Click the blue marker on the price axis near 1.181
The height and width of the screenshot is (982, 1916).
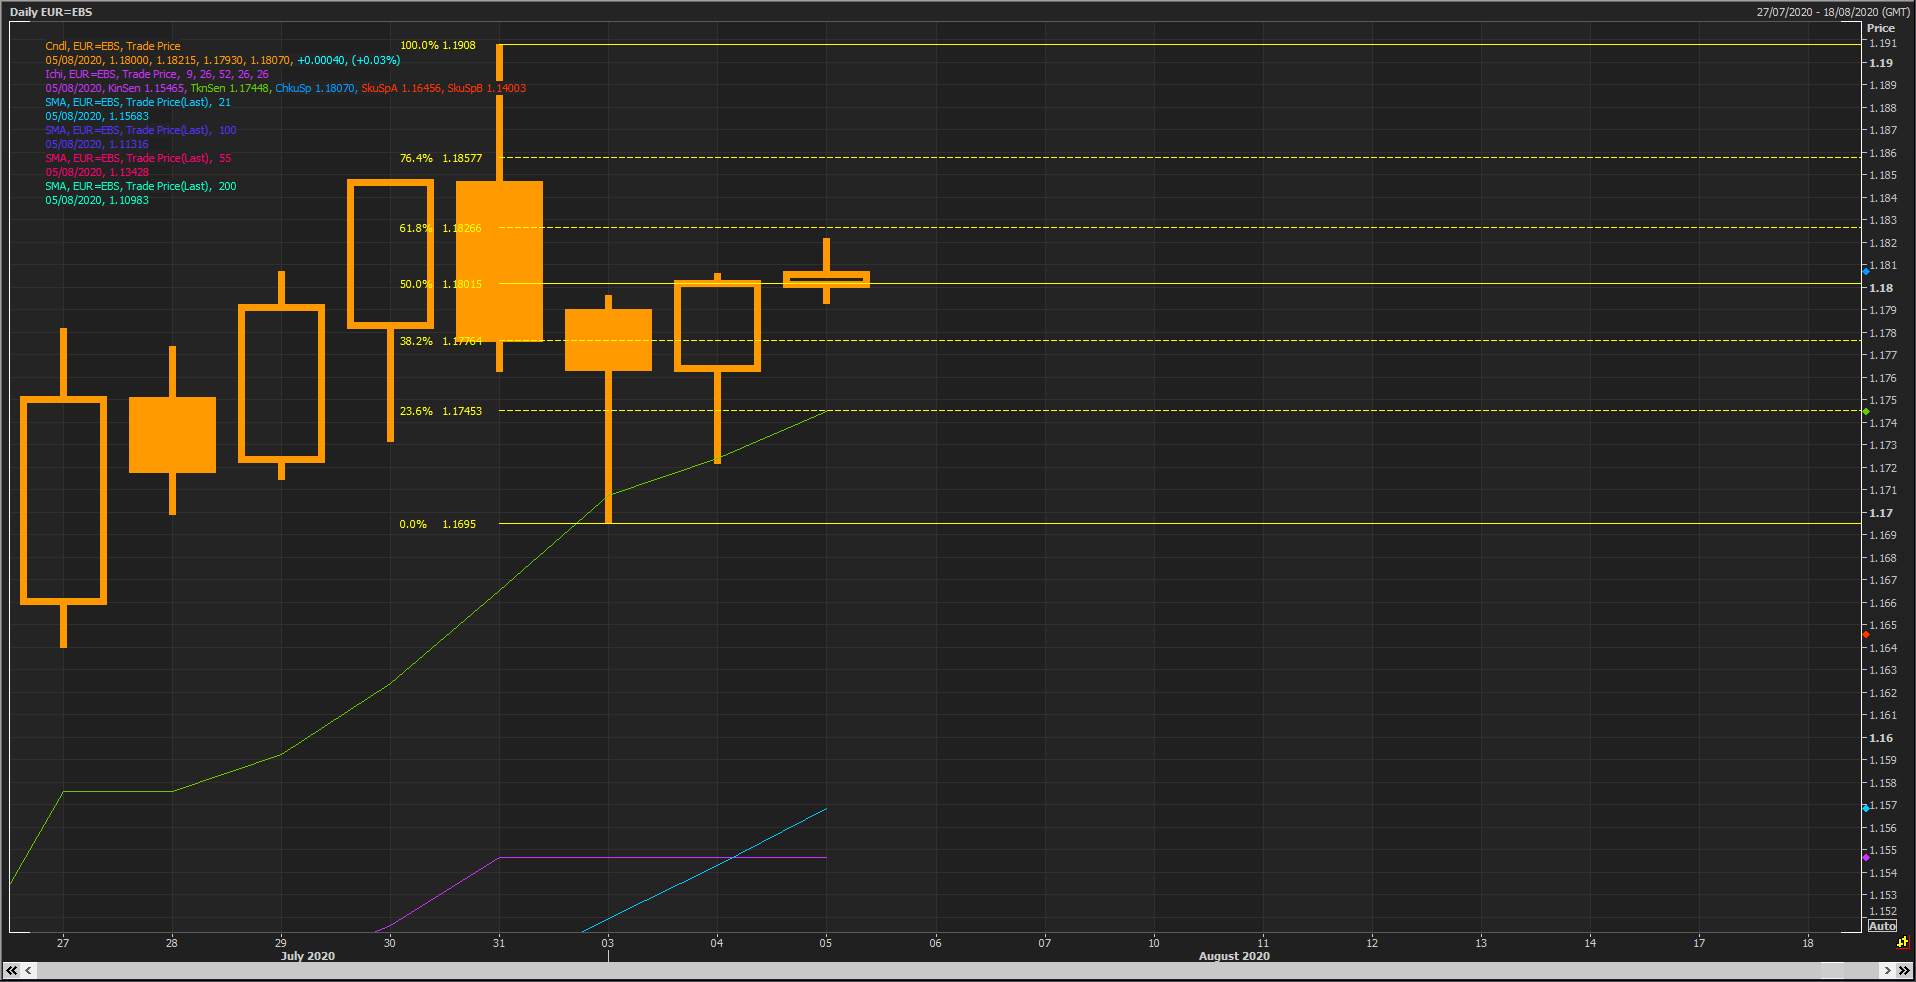1866,271
